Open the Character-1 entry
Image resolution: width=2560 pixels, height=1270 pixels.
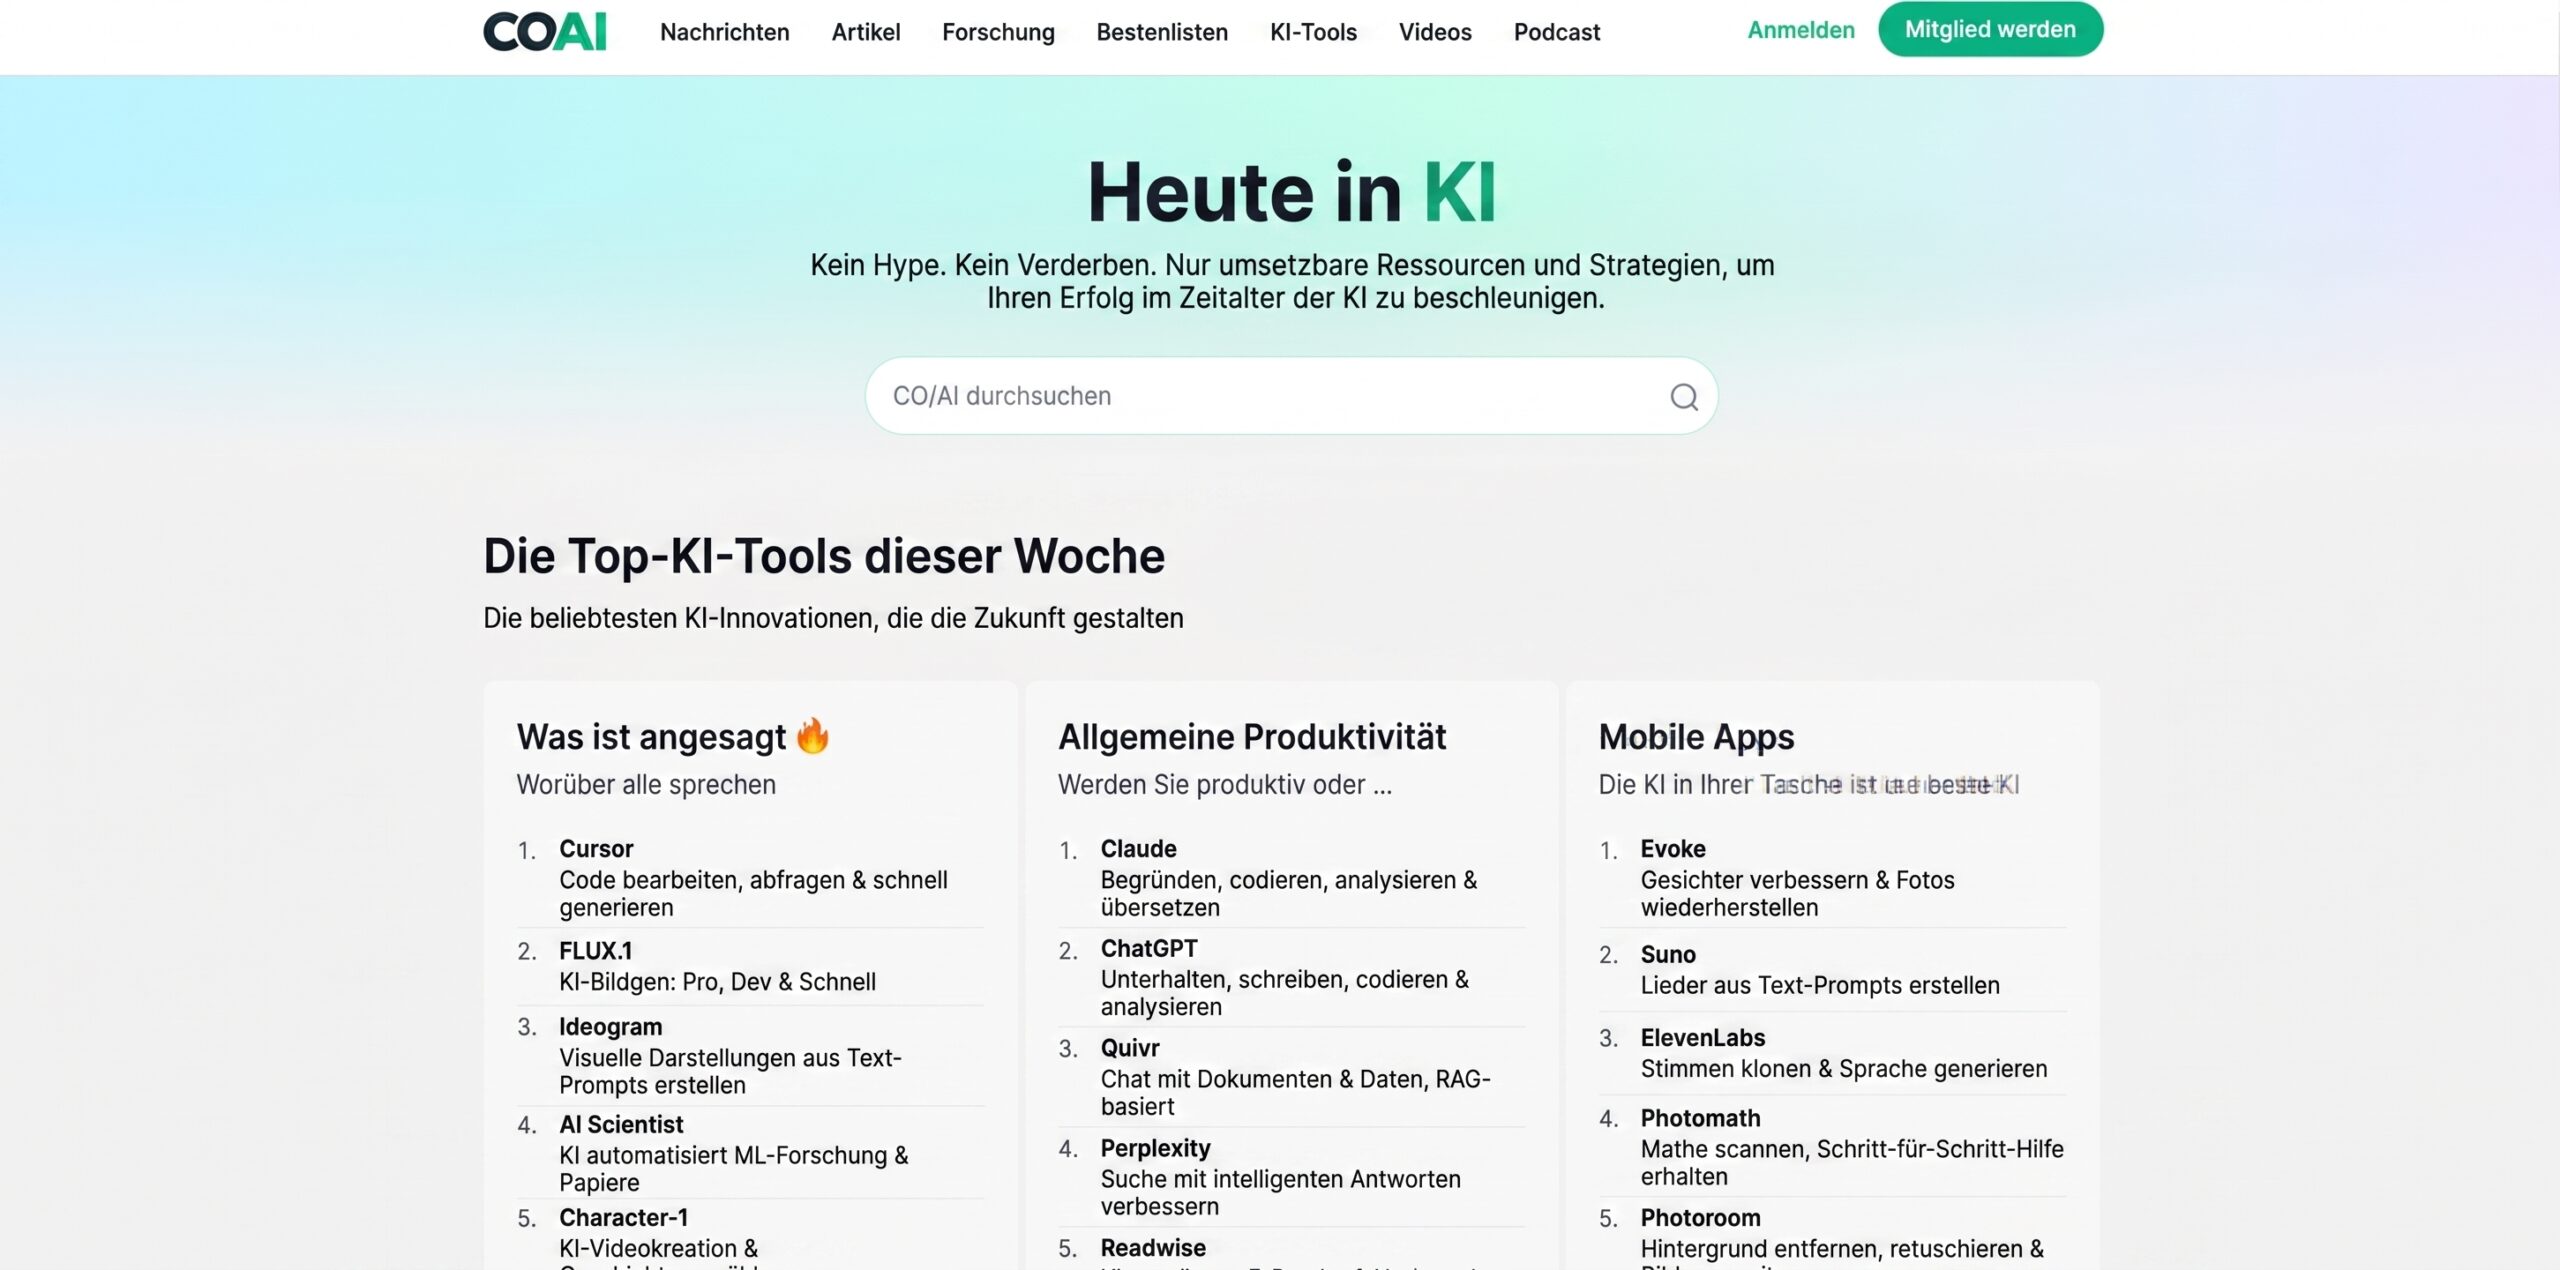[x=623, y=1218]
